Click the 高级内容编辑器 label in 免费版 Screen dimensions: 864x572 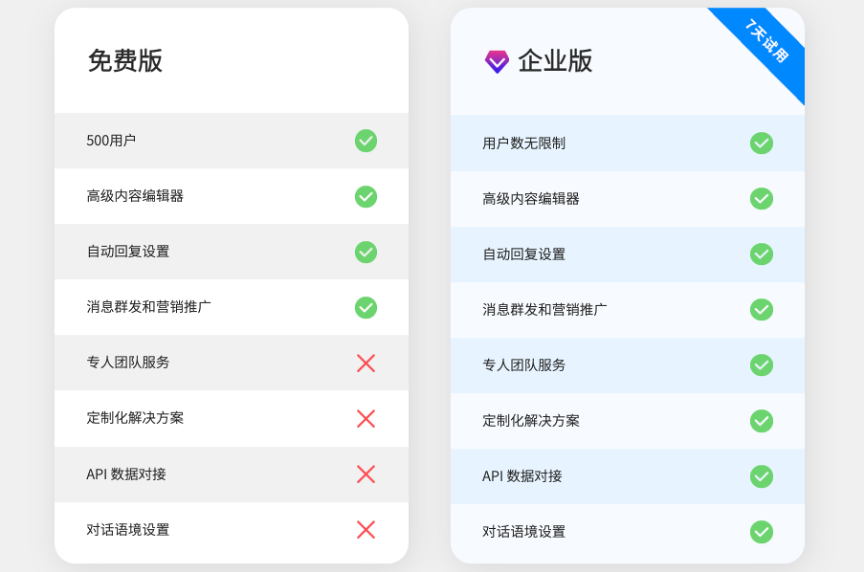pos(135,196)
